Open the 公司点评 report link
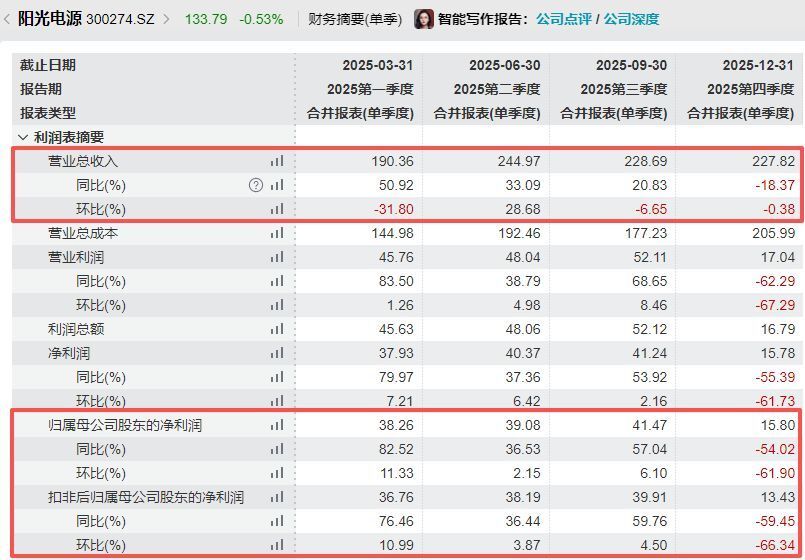The width and height of the screenshot is (805, 560). click(564, 20)
